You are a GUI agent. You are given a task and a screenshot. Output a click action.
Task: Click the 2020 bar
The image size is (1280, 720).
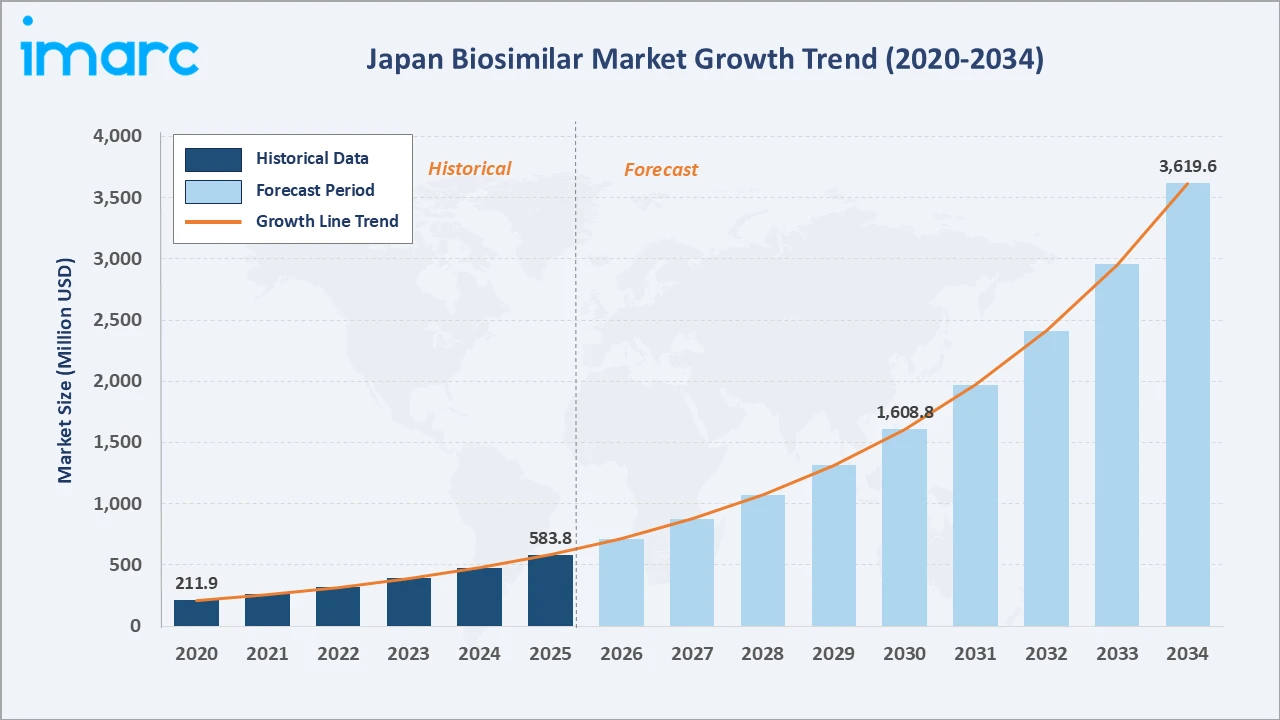click(196, 613)
